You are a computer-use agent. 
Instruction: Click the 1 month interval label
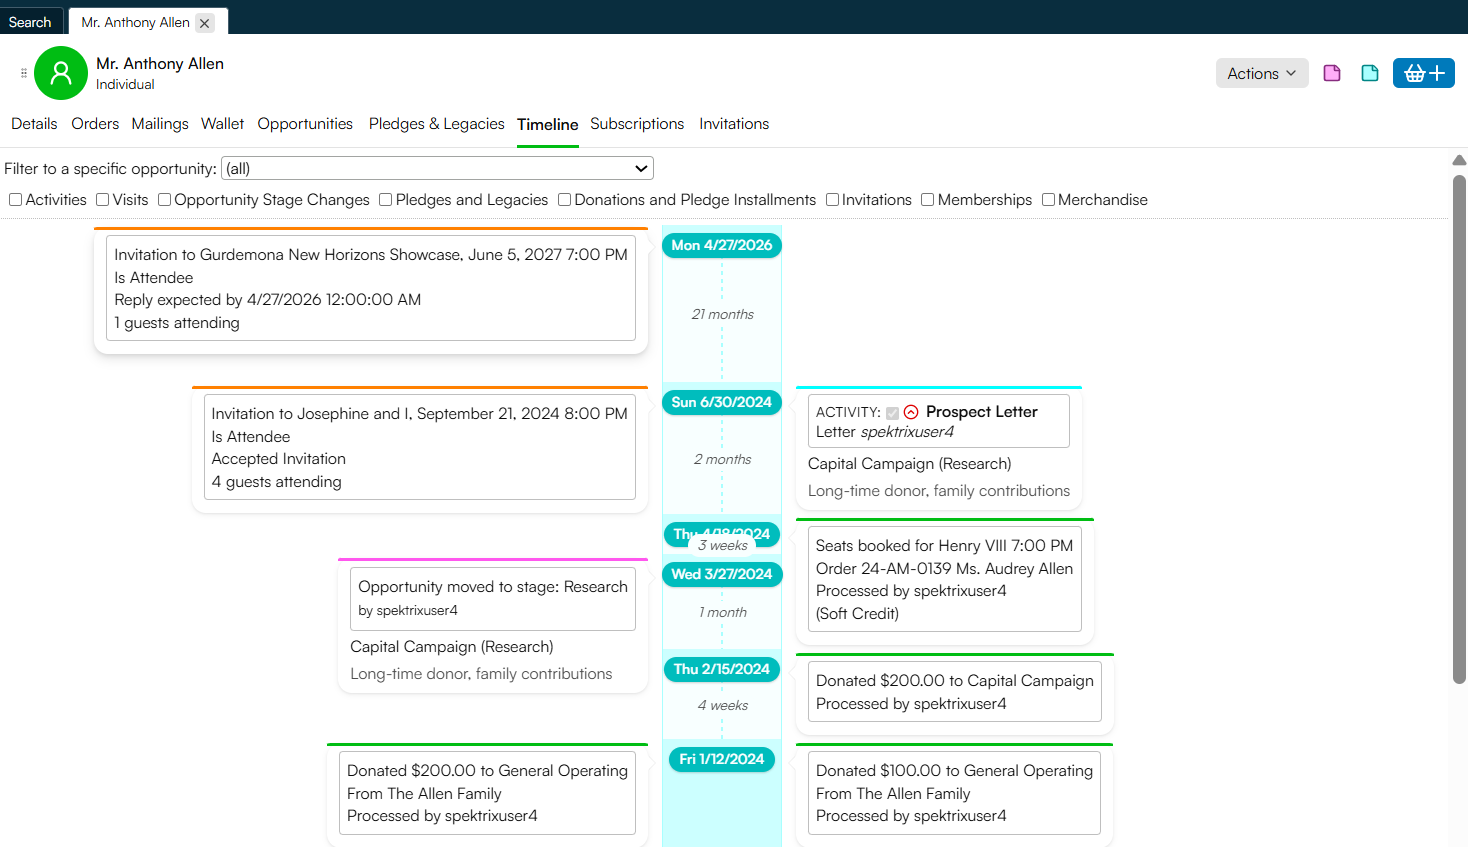click(x=722, y=612)
